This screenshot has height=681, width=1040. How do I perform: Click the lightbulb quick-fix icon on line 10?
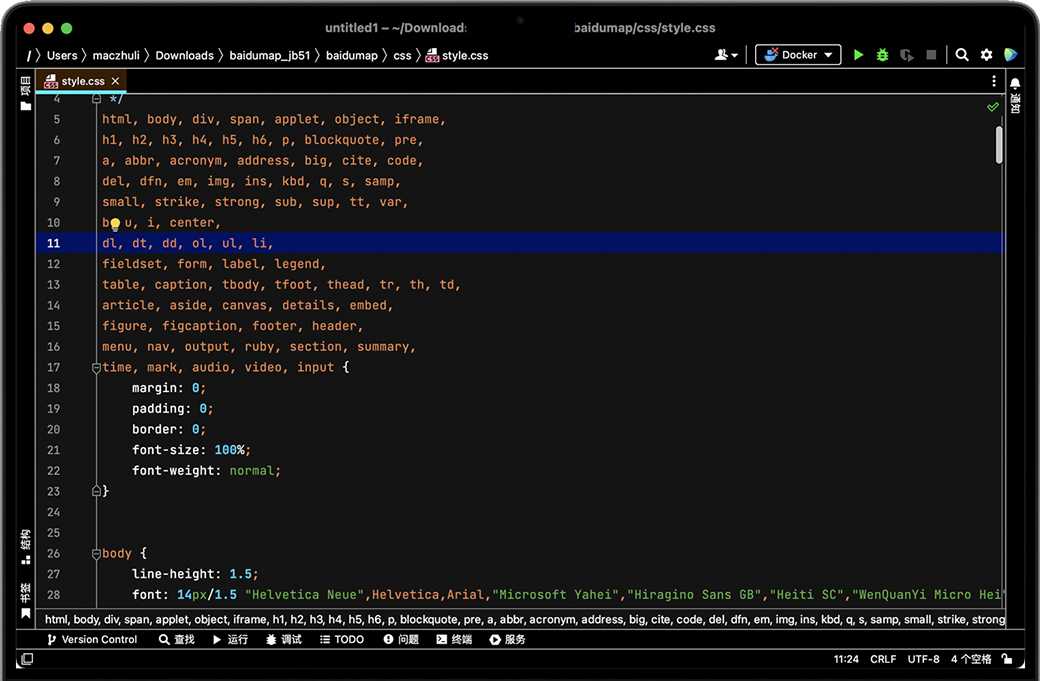click(x=115, y=224)
